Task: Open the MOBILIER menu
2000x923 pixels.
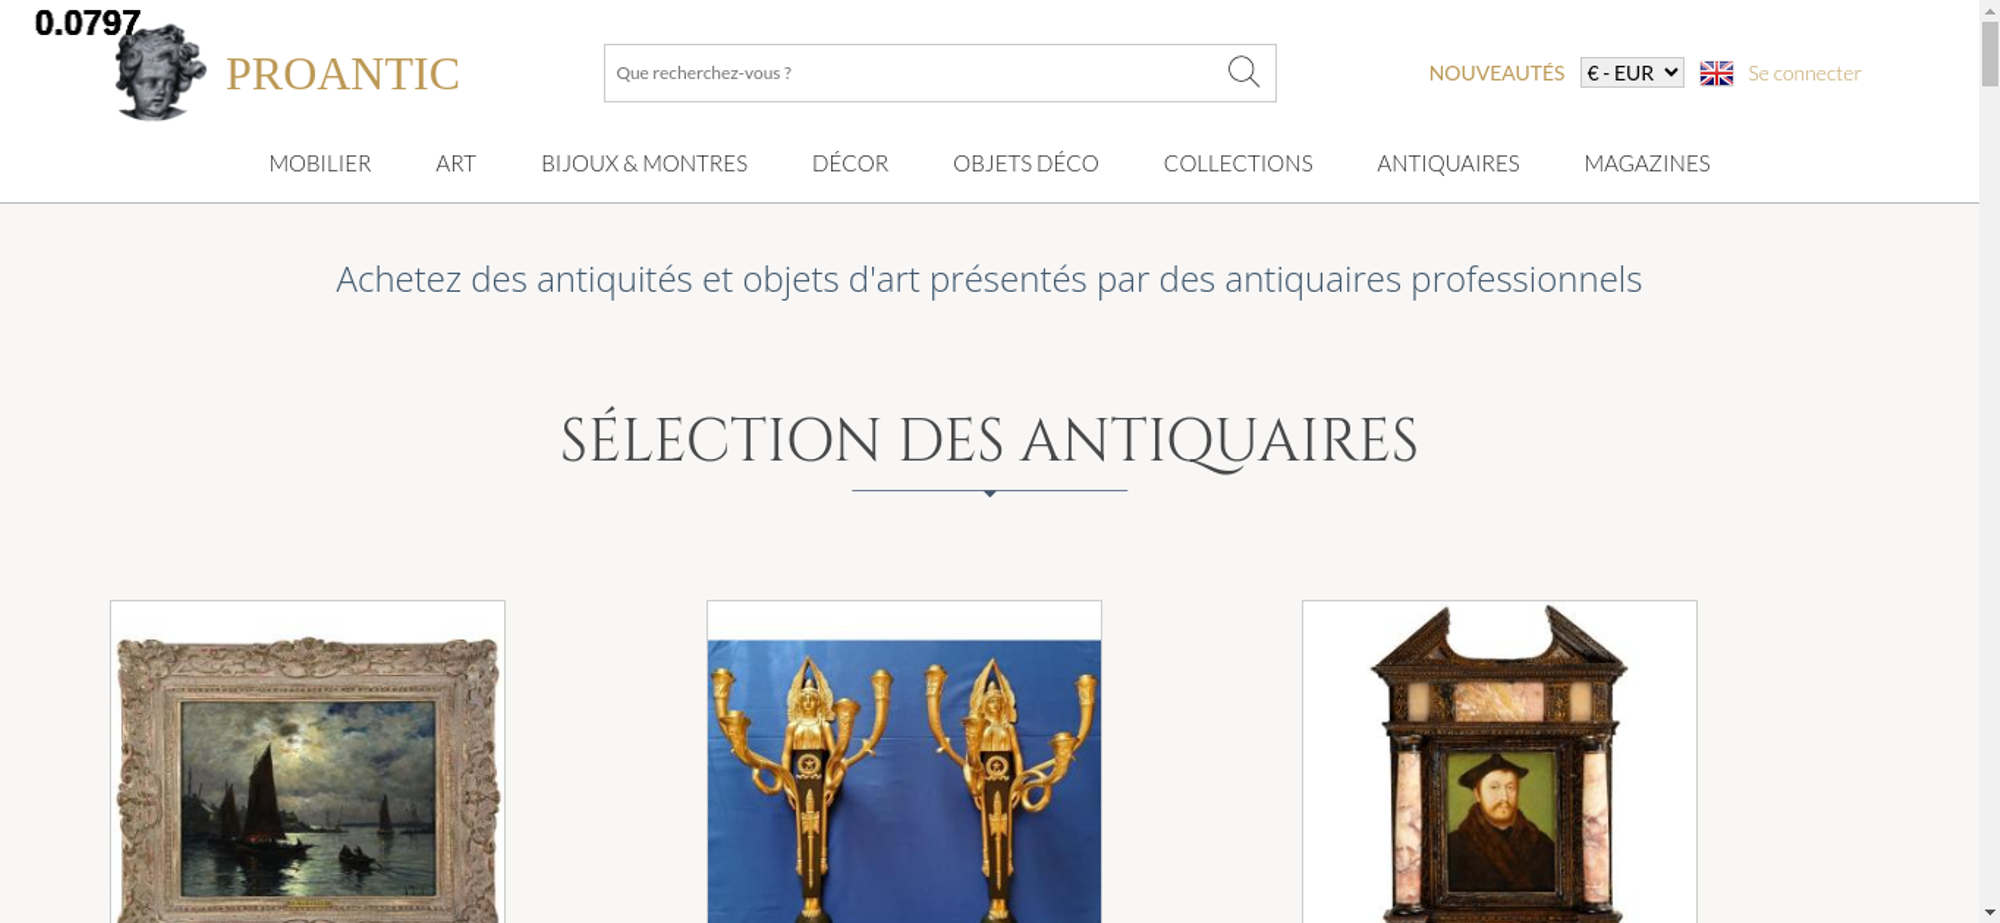Action: (x=320, y=163)
